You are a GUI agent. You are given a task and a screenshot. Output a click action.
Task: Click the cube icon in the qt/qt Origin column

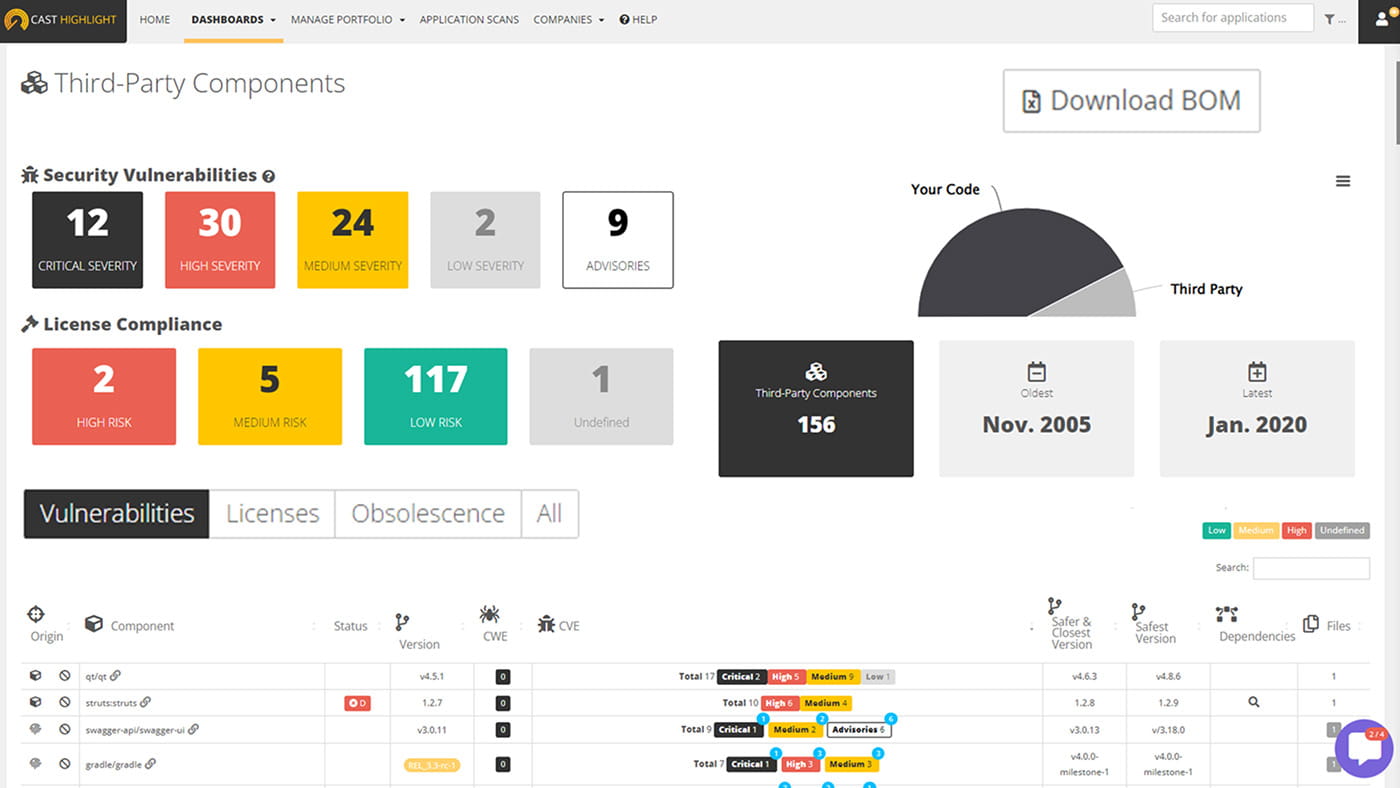click(x=35, y=676)
